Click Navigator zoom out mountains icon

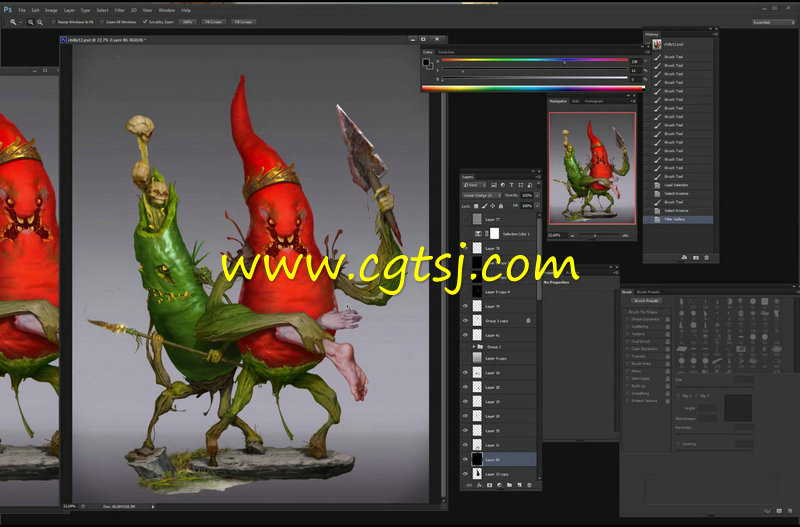point(572,236)
